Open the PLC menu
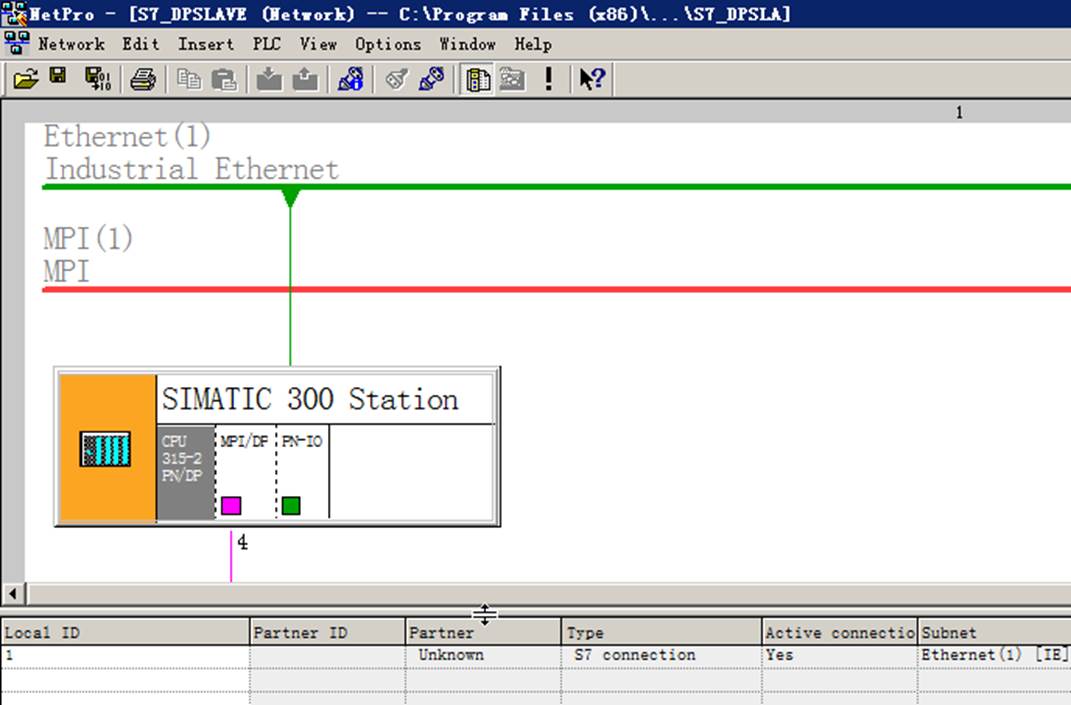 click(266, 44)
